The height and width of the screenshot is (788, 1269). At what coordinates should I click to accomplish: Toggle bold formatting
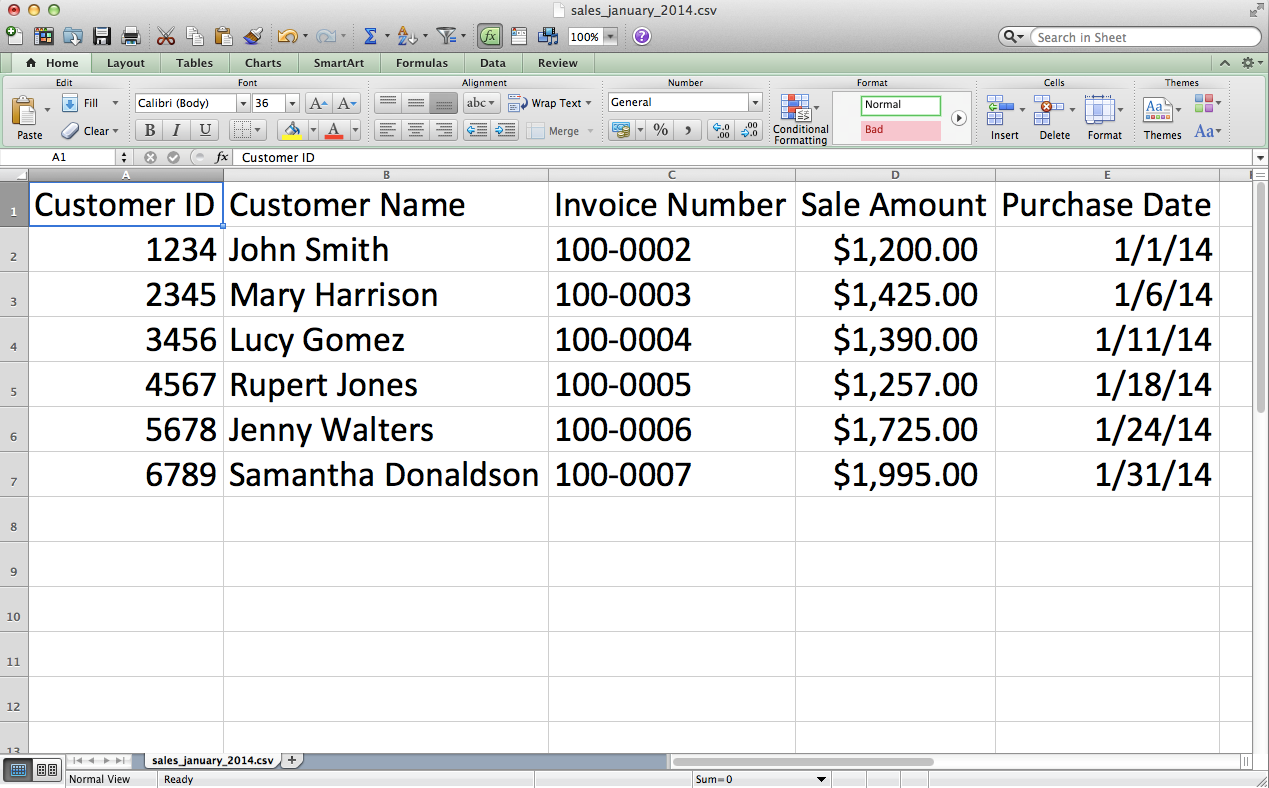point(149,131)
